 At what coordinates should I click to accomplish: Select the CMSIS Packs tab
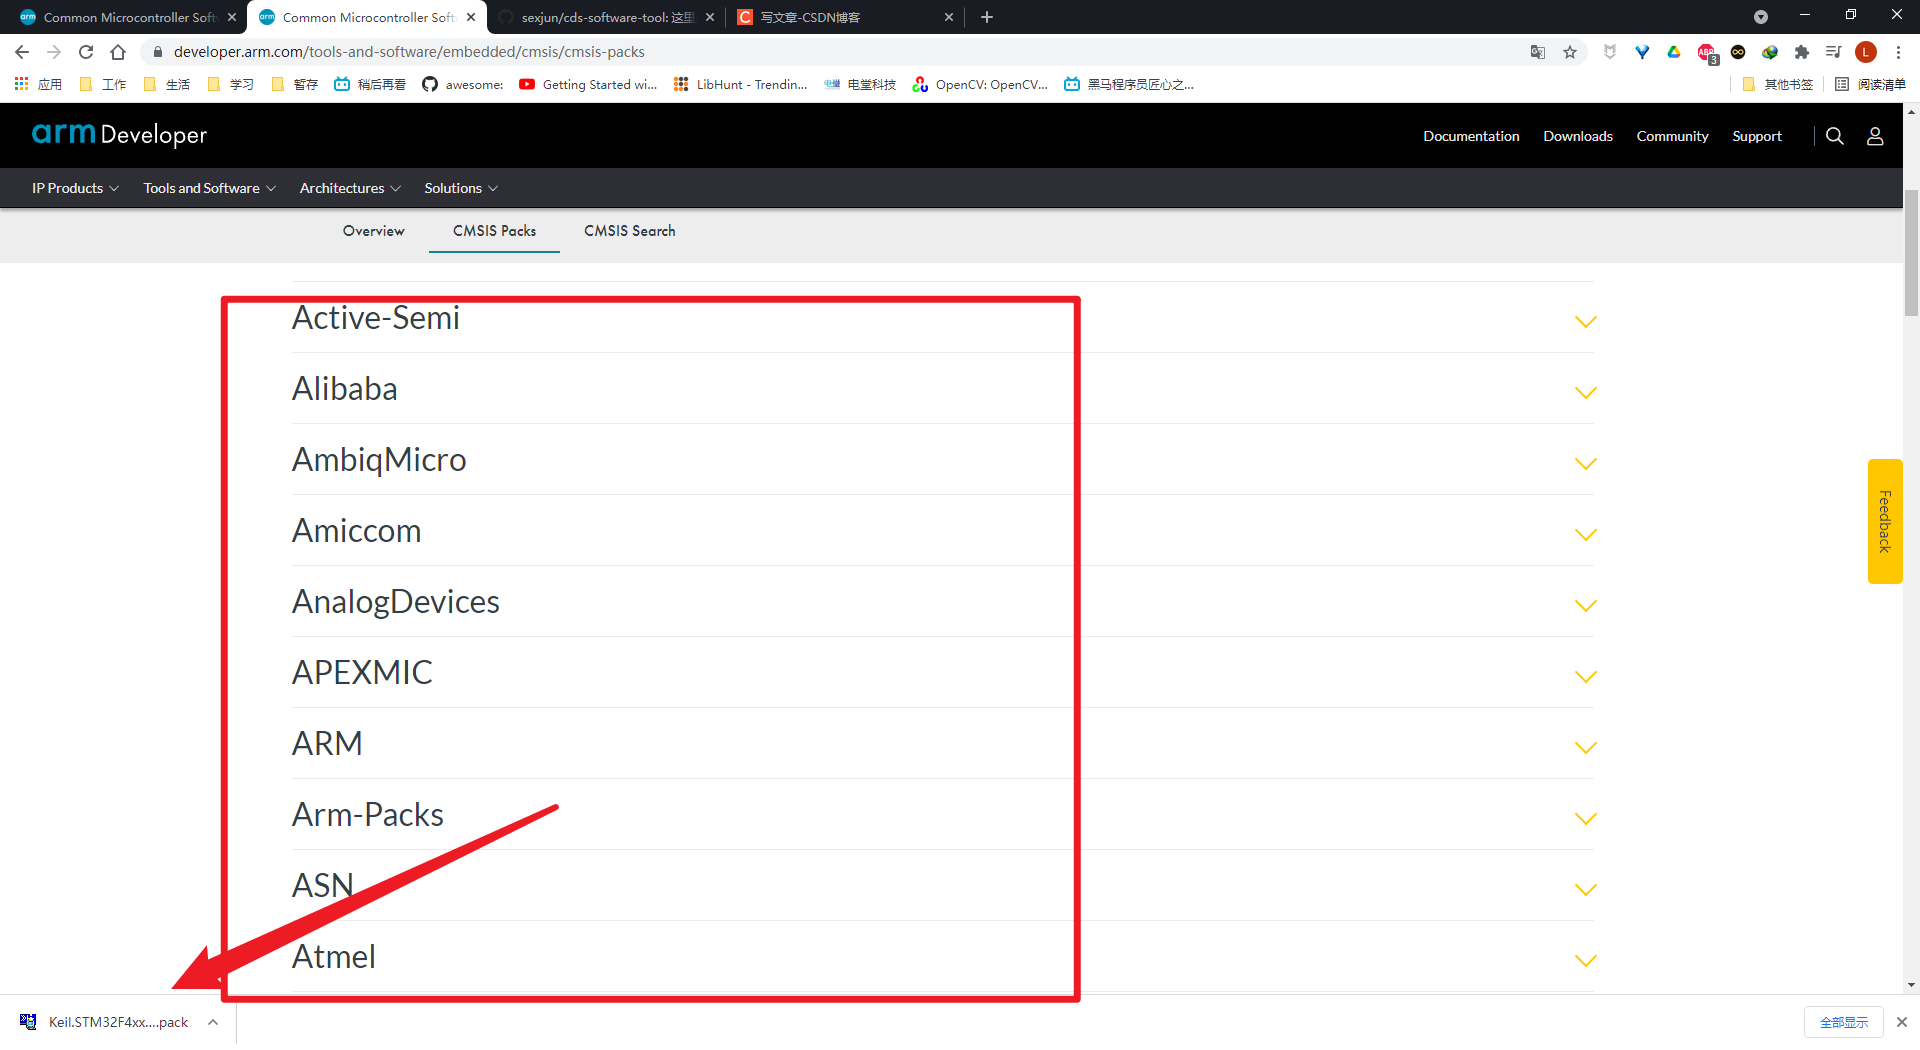tap(494, 231)
